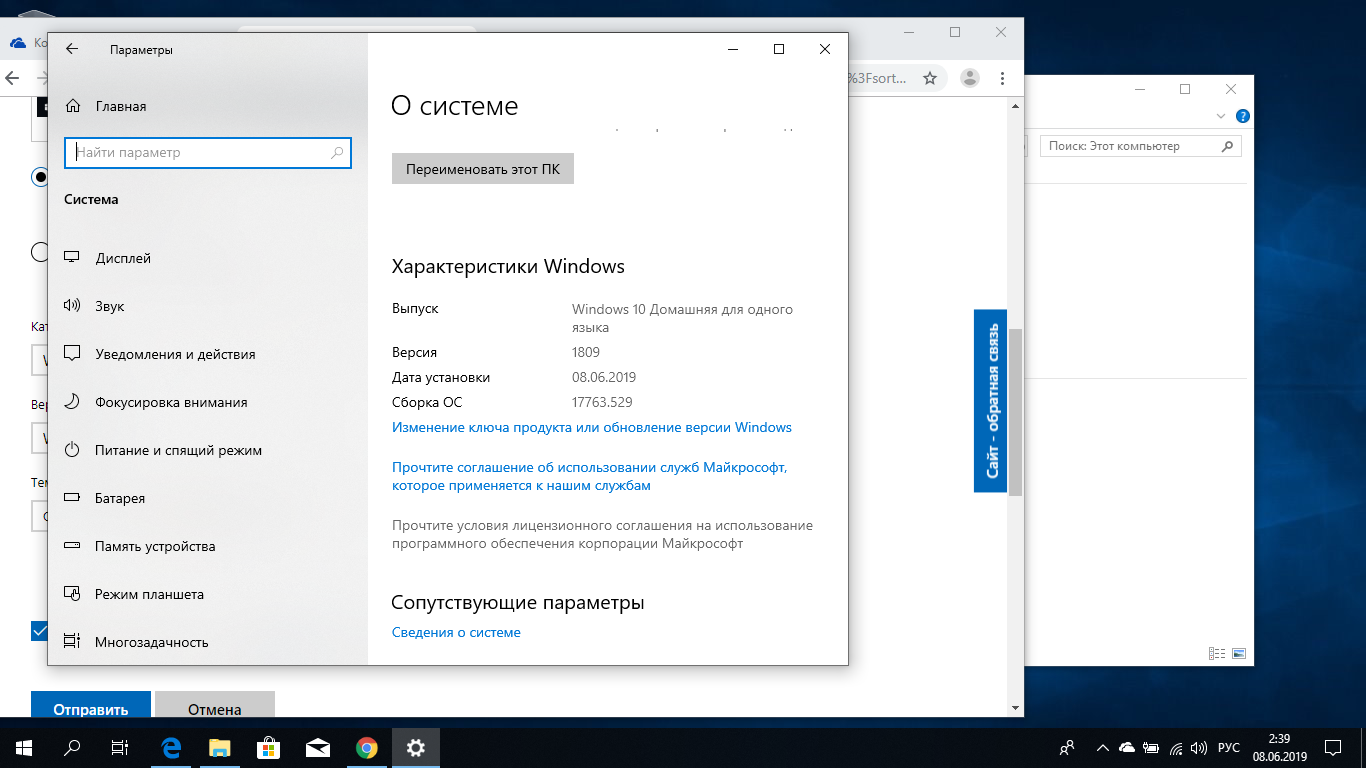Image resolution: width=1366 pixels, height=768 pixels.
Task: Click Отмена button in browser form
Action: (x=215, y=706)
